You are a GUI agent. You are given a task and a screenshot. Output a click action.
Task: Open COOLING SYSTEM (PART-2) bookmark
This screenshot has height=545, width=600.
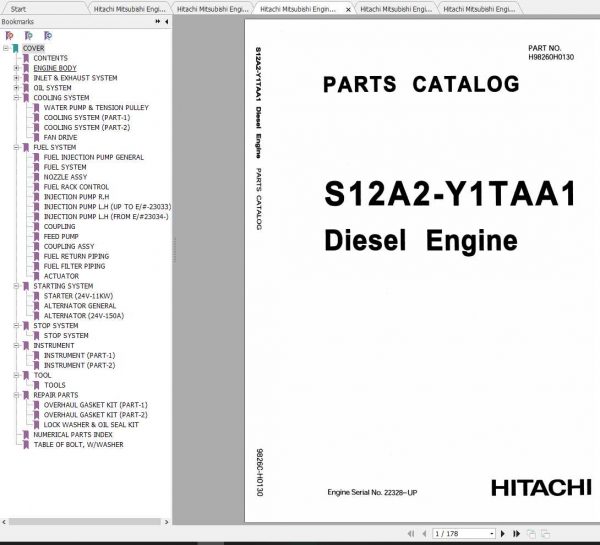87,127
